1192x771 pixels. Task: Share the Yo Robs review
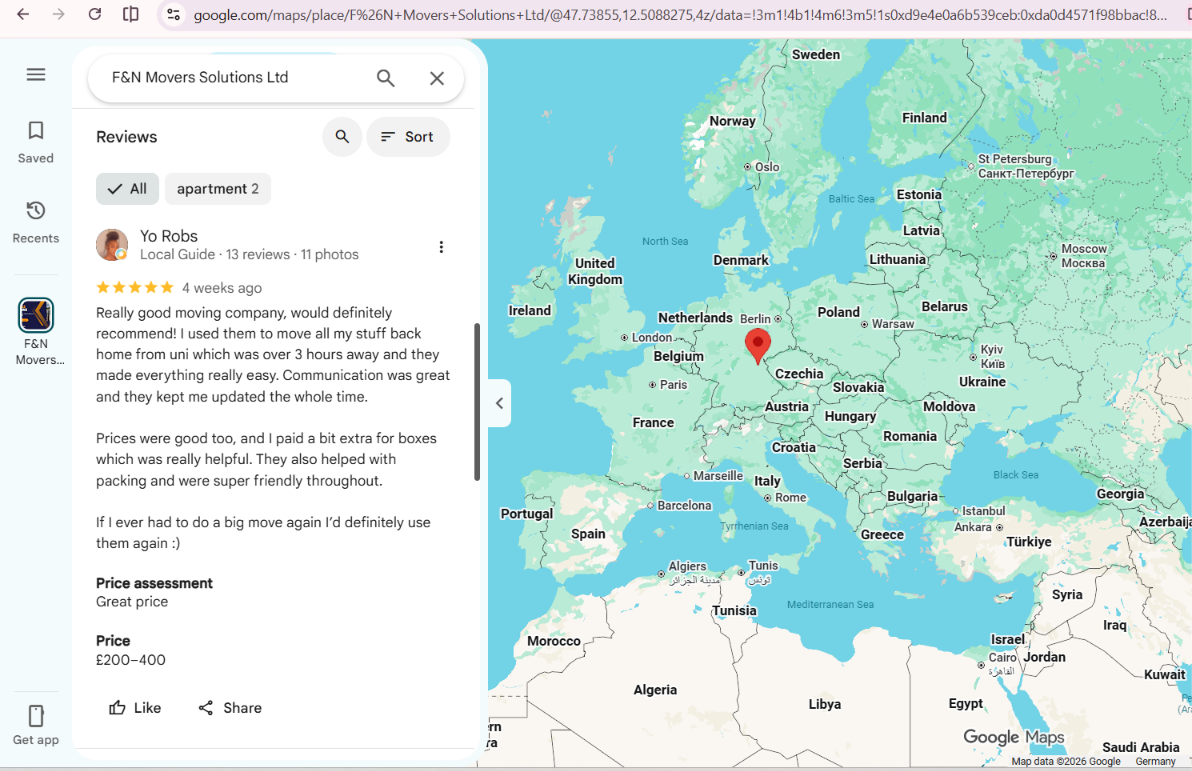(x=230, y=708)
